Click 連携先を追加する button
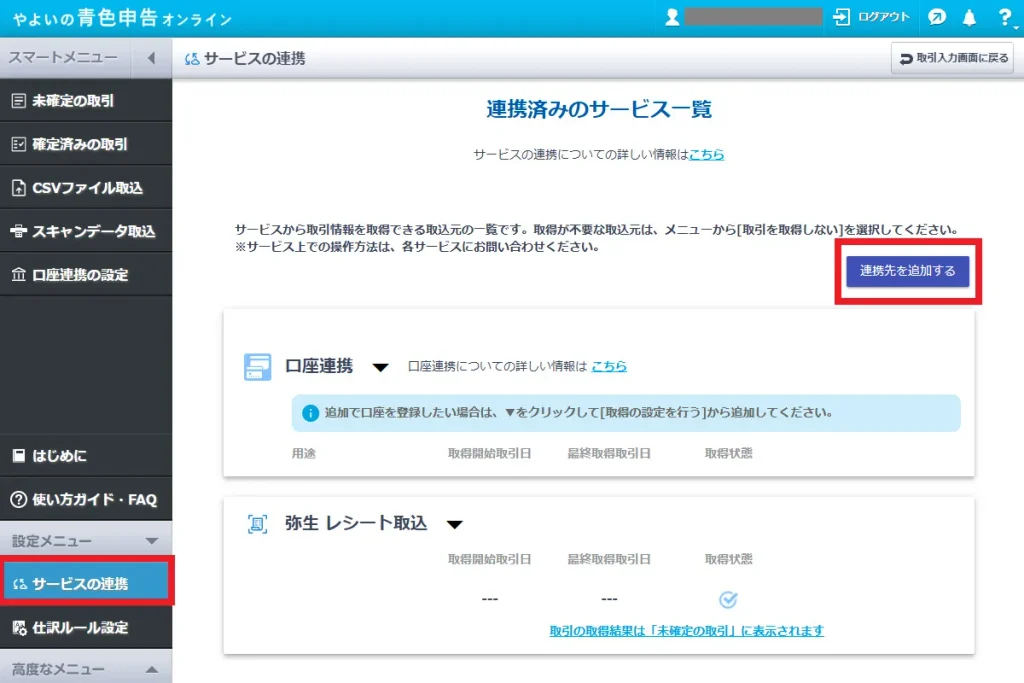1024x683 pixels. 908,270
